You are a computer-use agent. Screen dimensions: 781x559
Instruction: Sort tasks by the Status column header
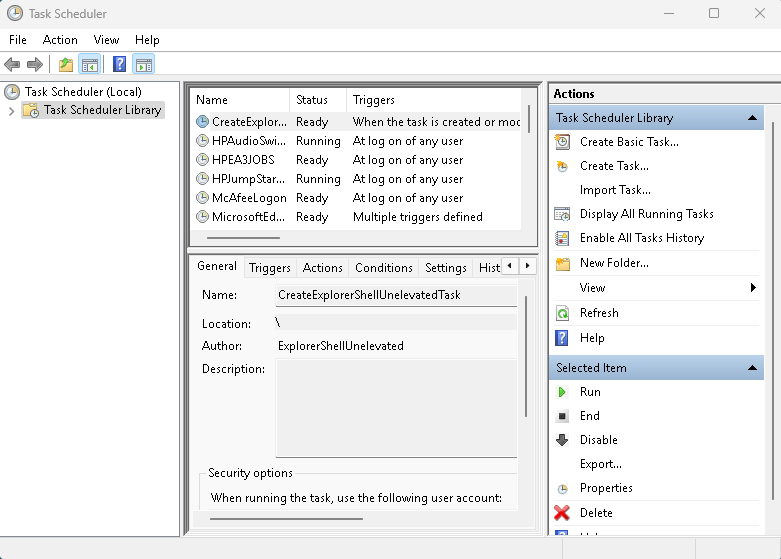click(x=318, y=100)
